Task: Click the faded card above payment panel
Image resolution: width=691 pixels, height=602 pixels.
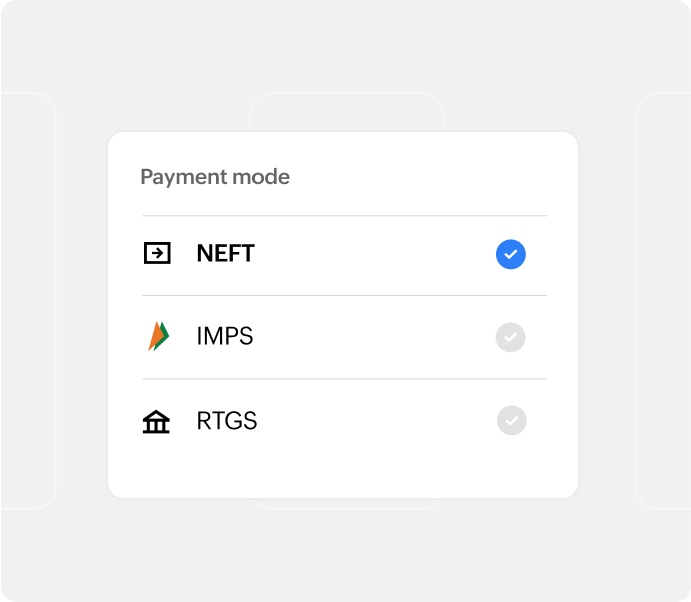Action: (x=345, y=111)
